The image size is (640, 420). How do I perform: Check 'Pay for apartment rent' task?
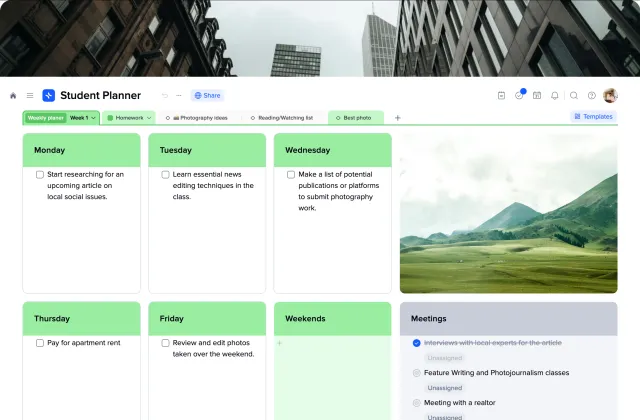point(40,343)
